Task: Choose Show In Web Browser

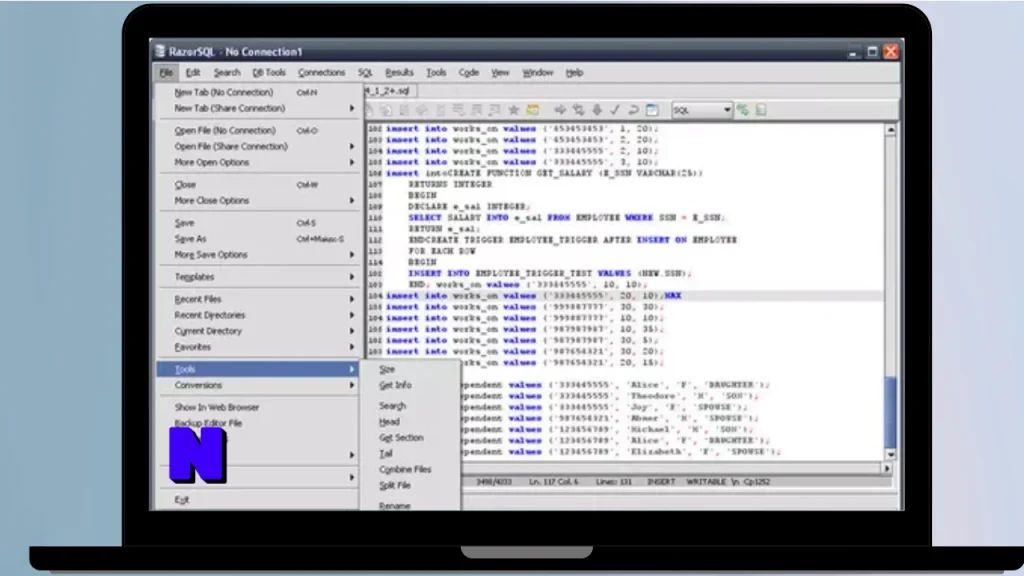Action: (258, 408)
